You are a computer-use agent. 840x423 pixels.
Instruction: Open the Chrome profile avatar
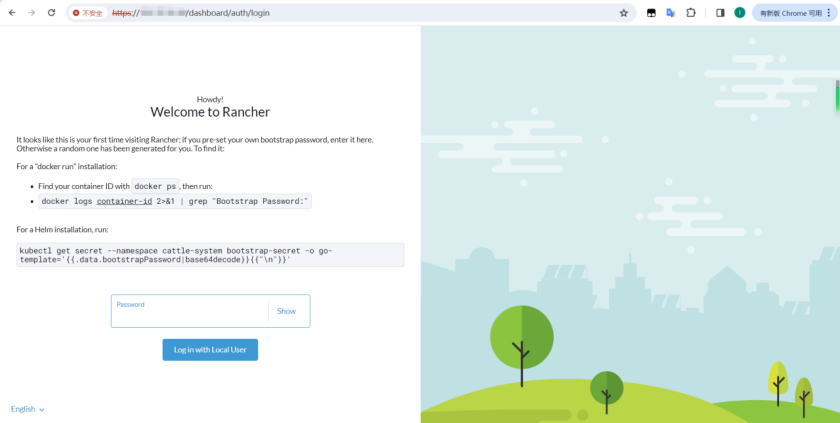[740, 13]
